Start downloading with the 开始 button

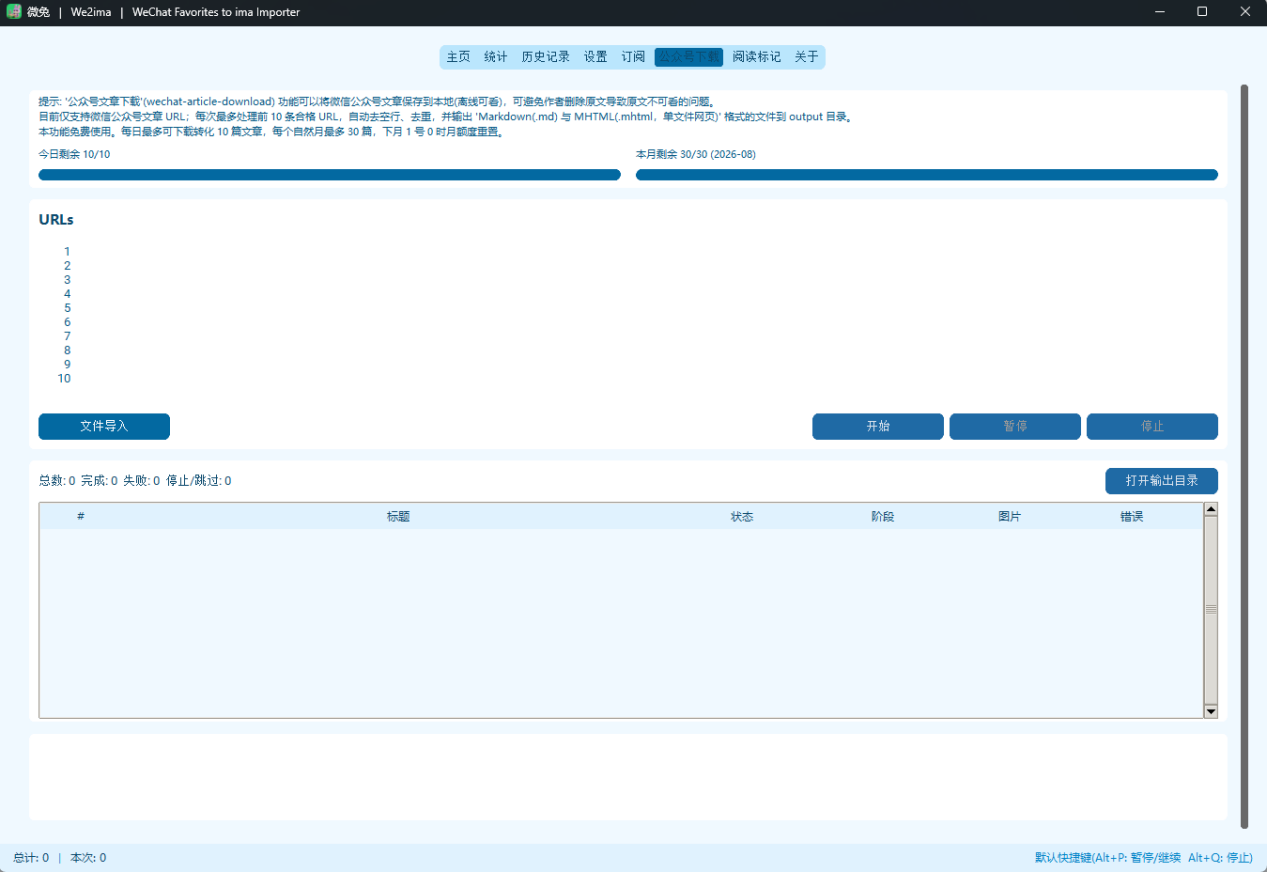(878, 426)
